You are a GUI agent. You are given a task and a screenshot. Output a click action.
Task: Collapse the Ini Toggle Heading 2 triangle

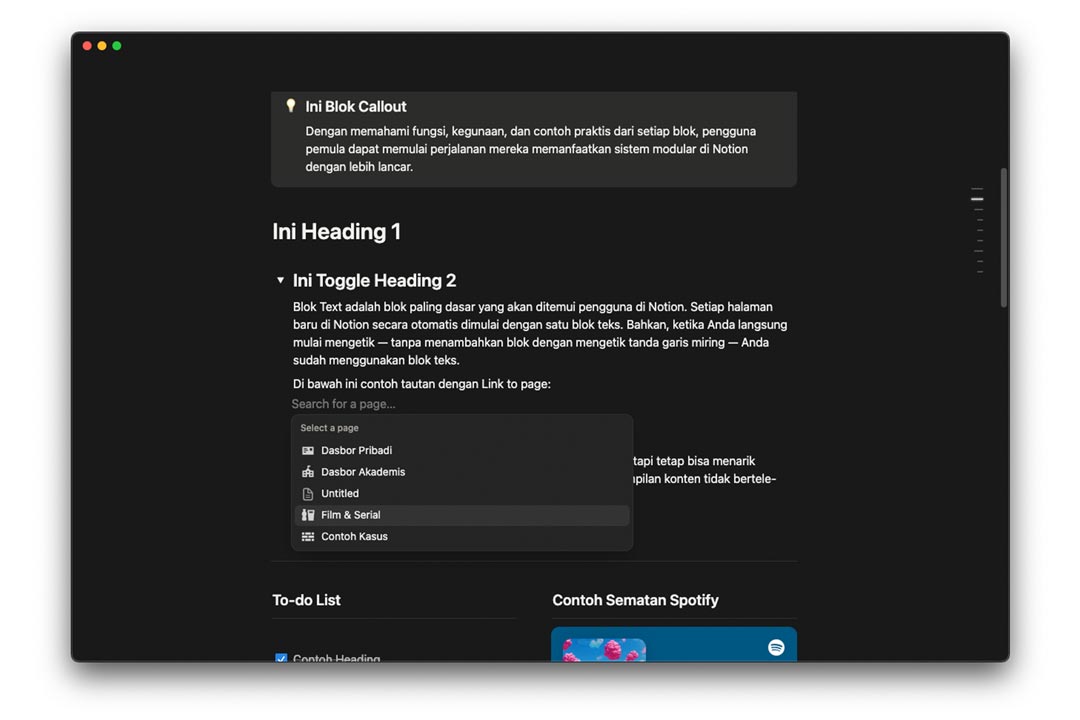(280, 280)
